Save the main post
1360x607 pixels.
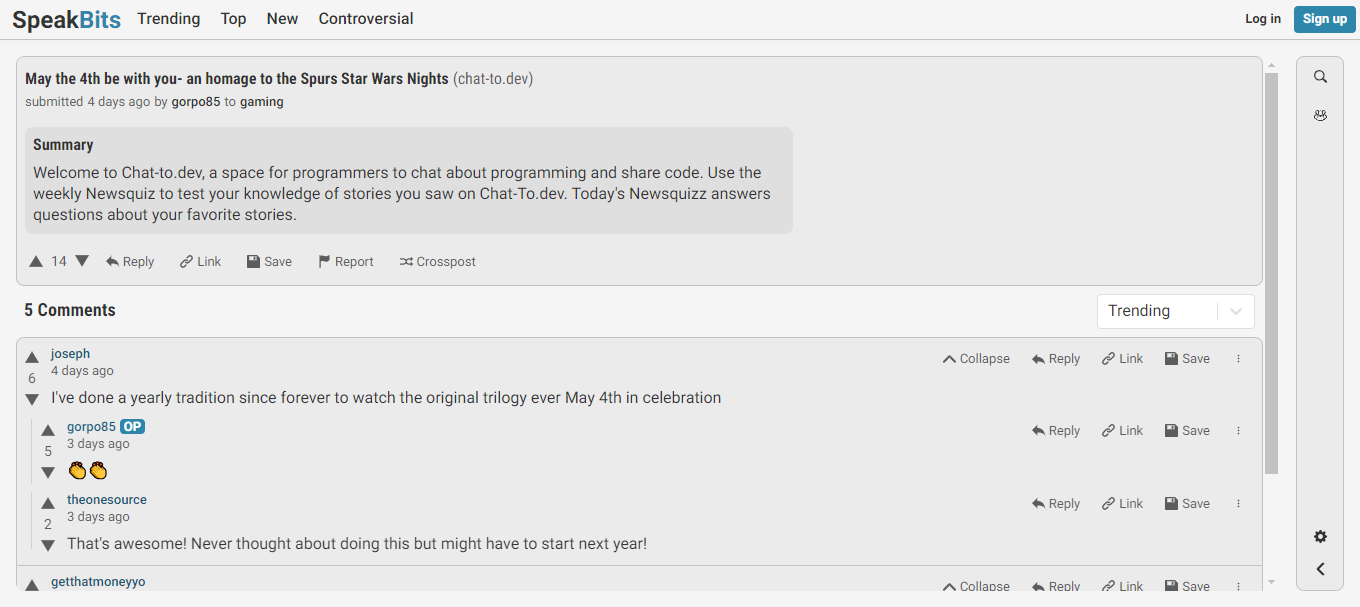point(269,262)
